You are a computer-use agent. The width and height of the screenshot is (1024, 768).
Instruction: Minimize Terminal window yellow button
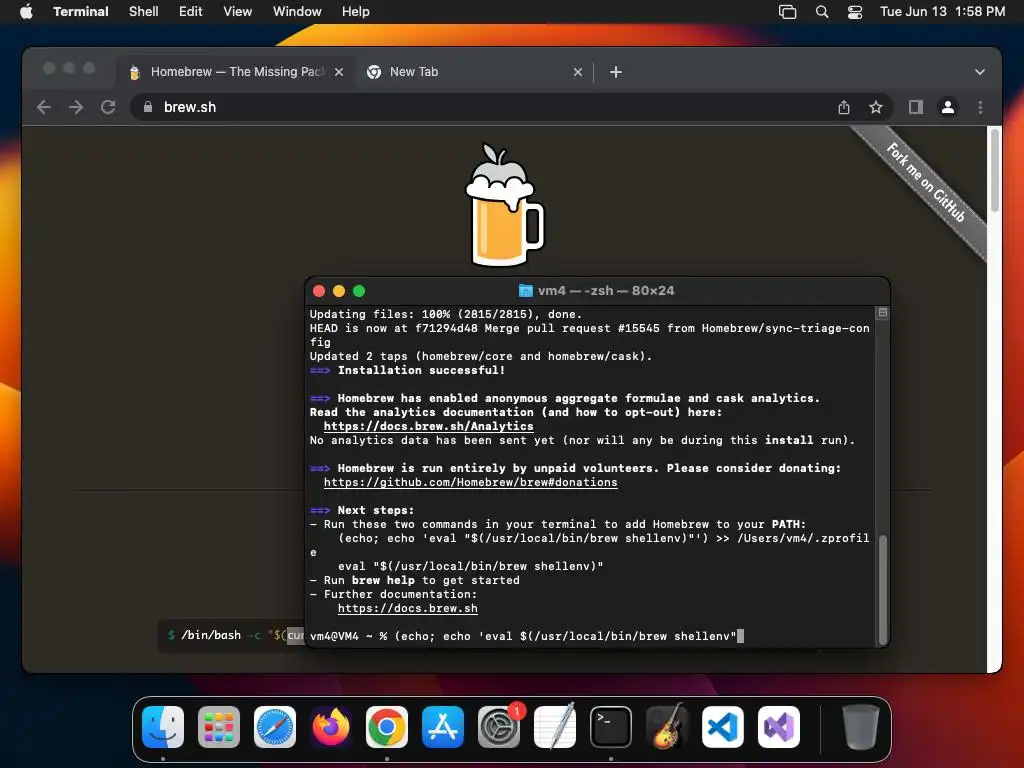339,291
